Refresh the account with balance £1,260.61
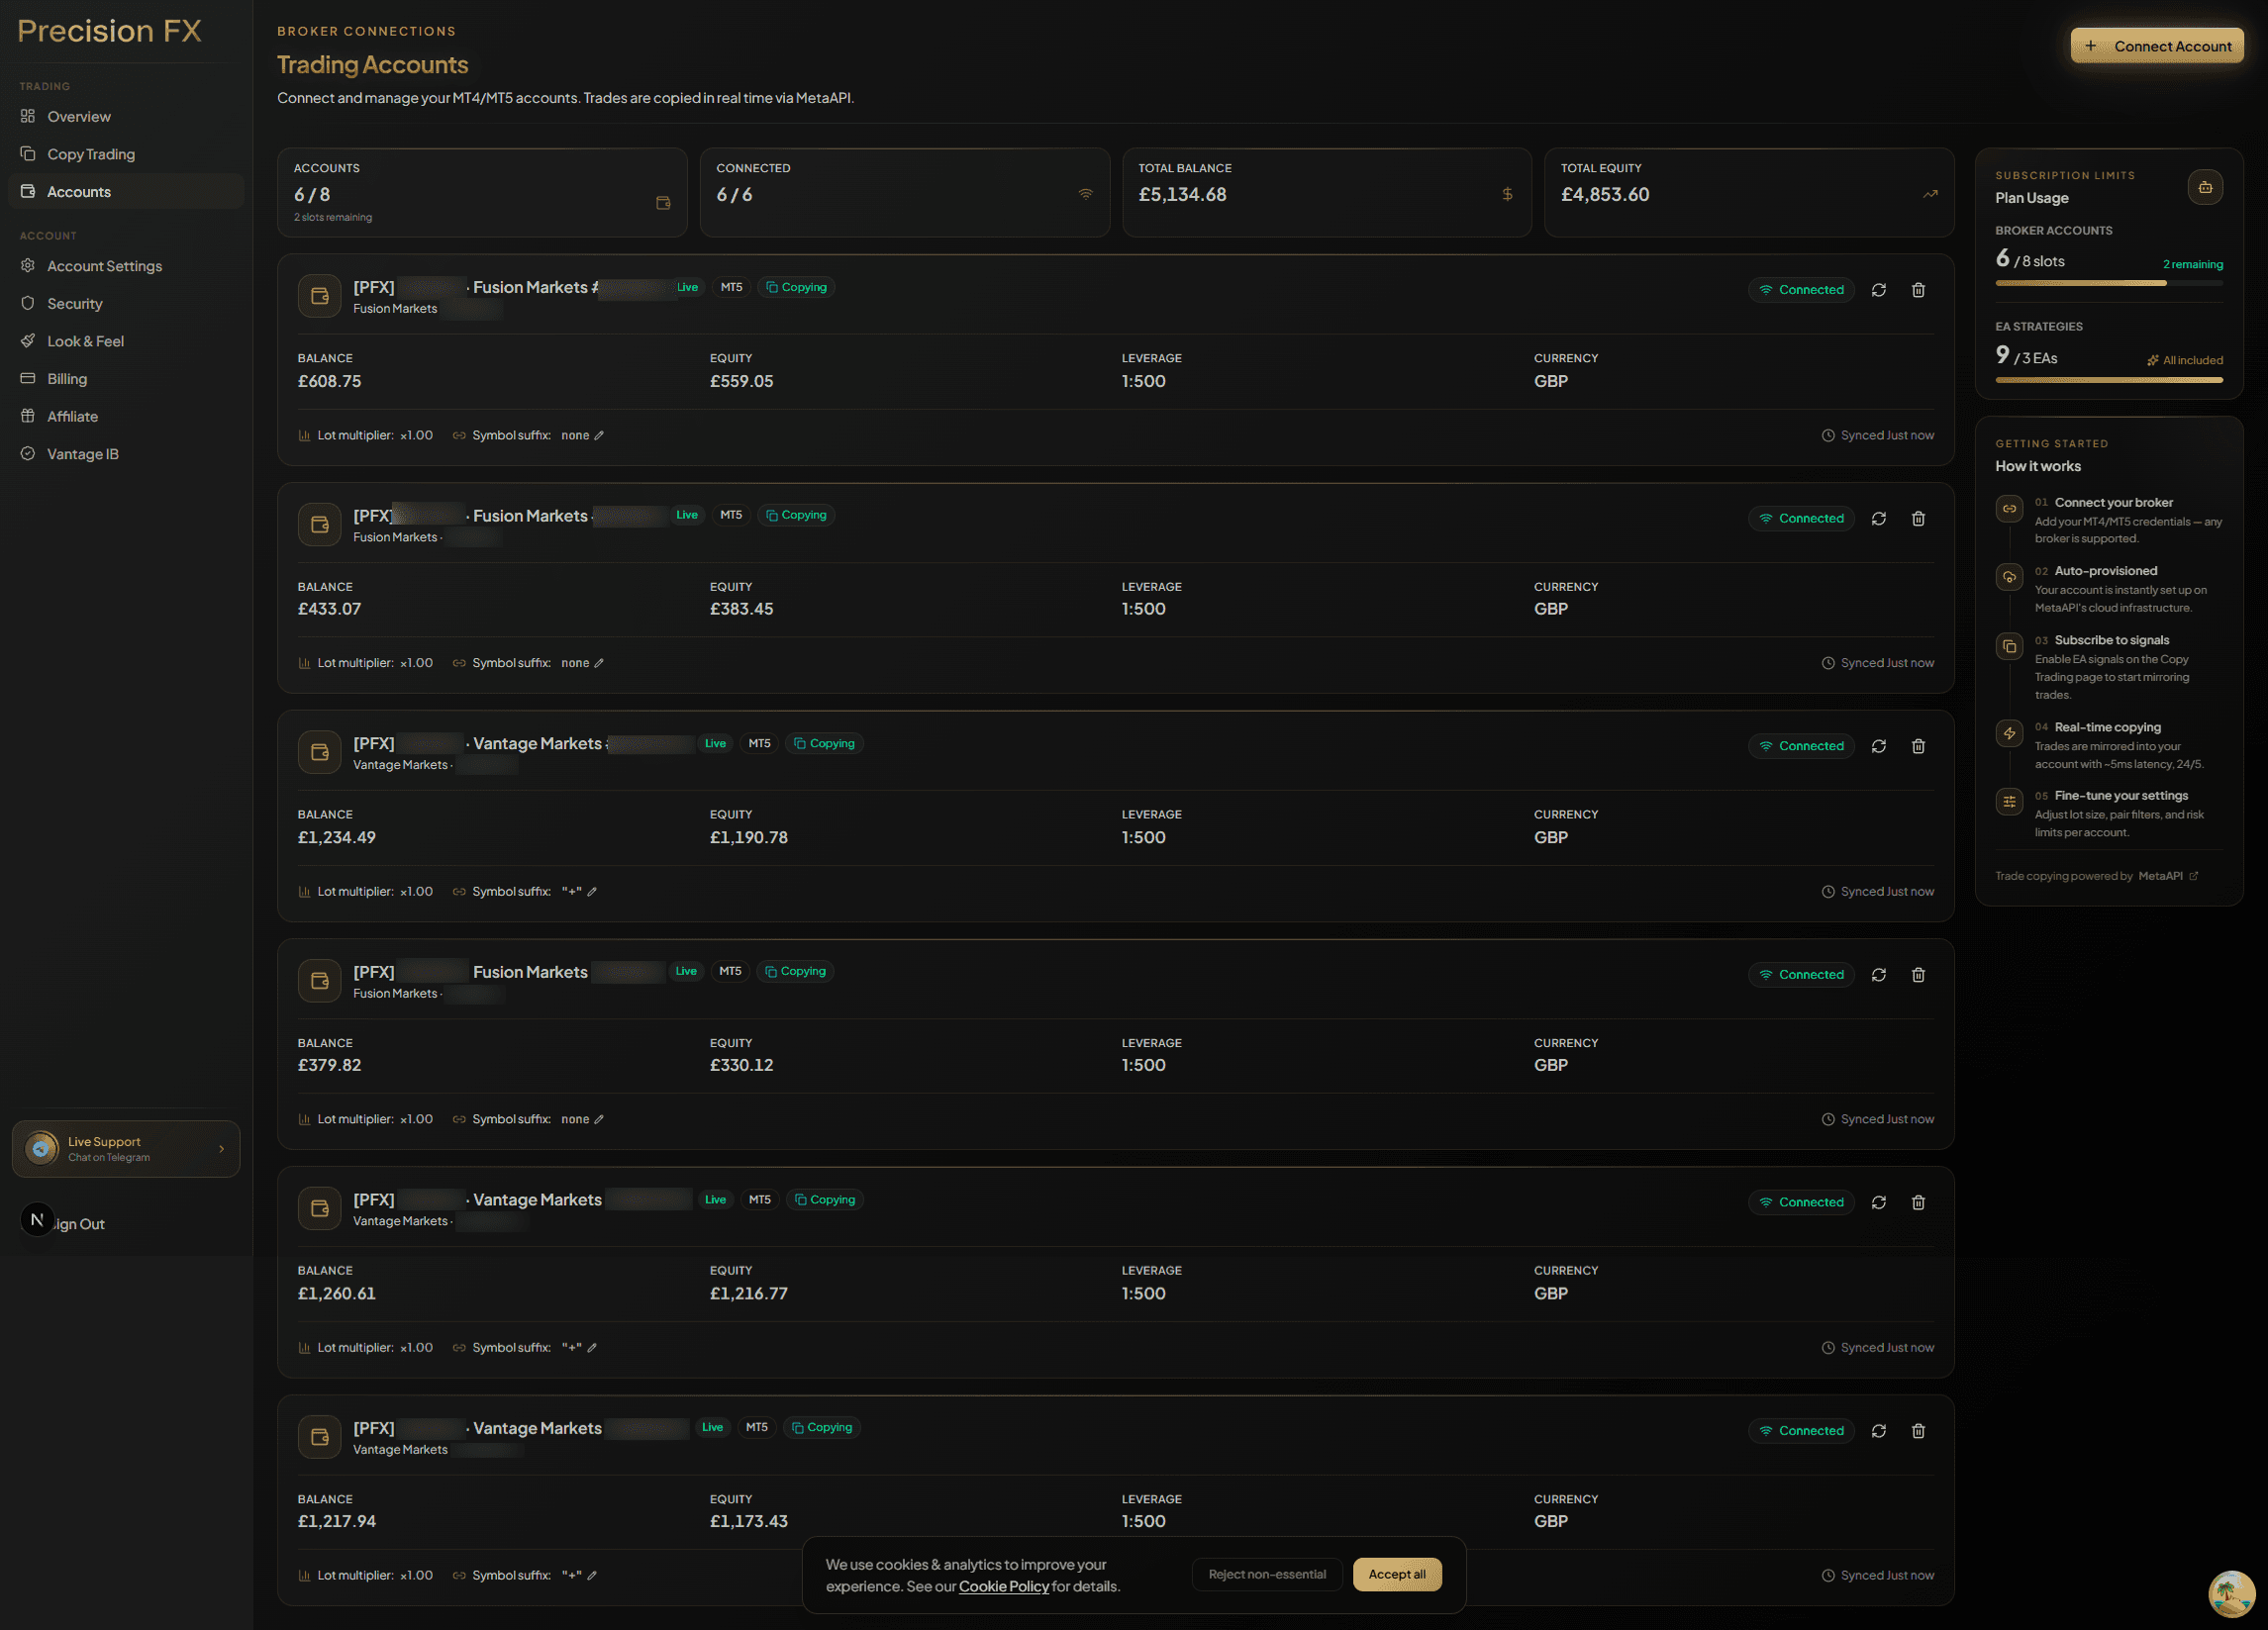This screenshot has height=1630, width=2268. [1878, 1202]
